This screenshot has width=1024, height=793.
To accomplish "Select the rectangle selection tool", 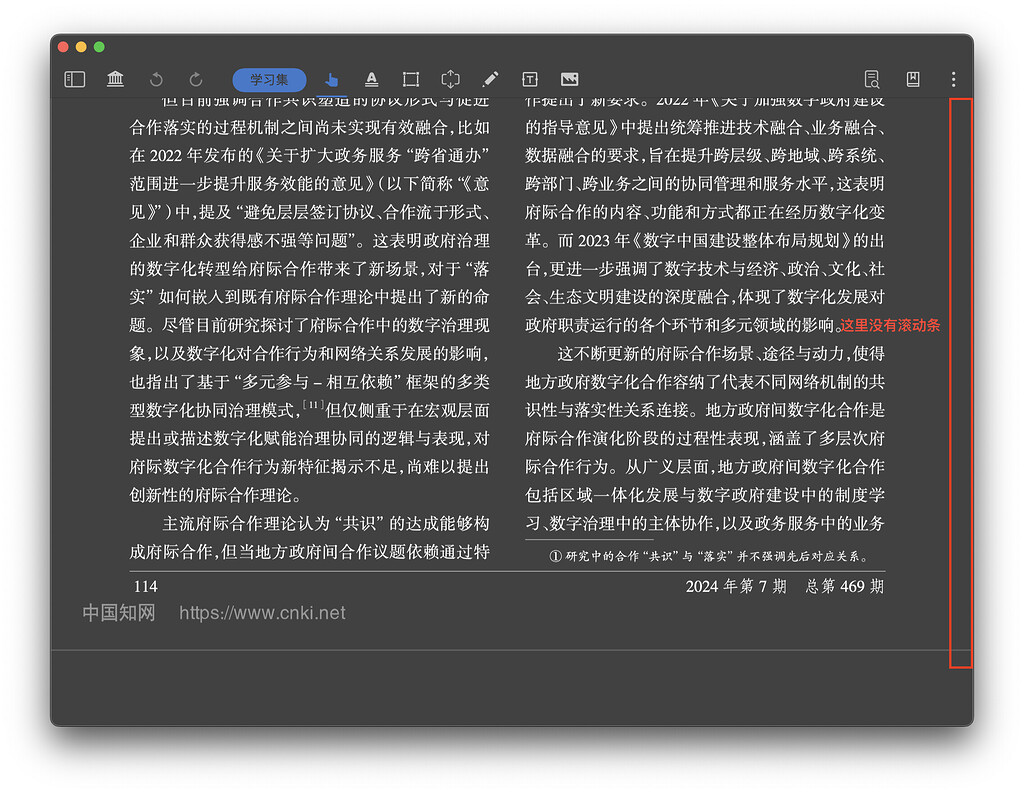I will coord(410,79).
